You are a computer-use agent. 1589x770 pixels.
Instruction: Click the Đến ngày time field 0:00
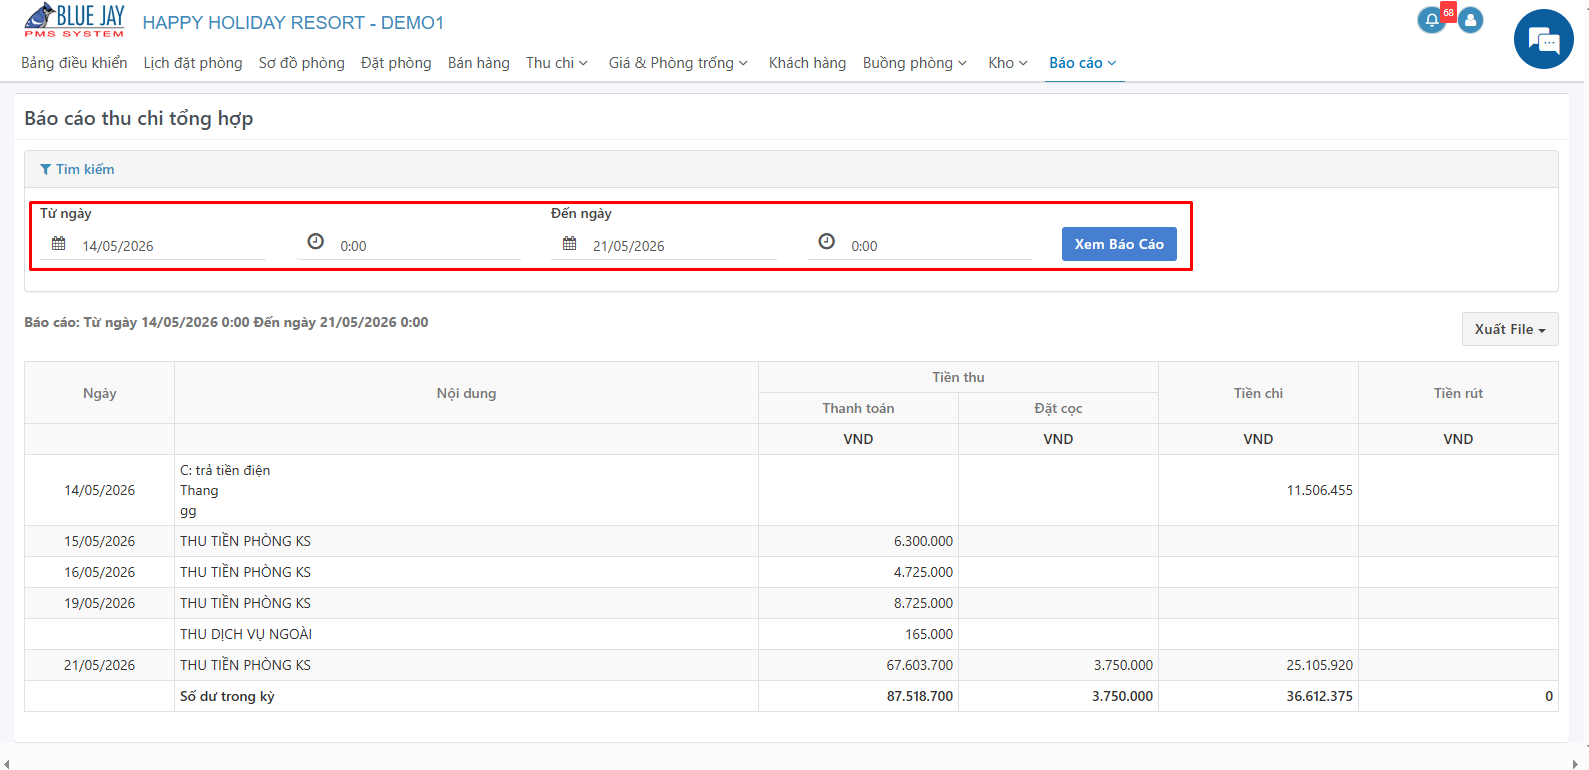point(940,246)
